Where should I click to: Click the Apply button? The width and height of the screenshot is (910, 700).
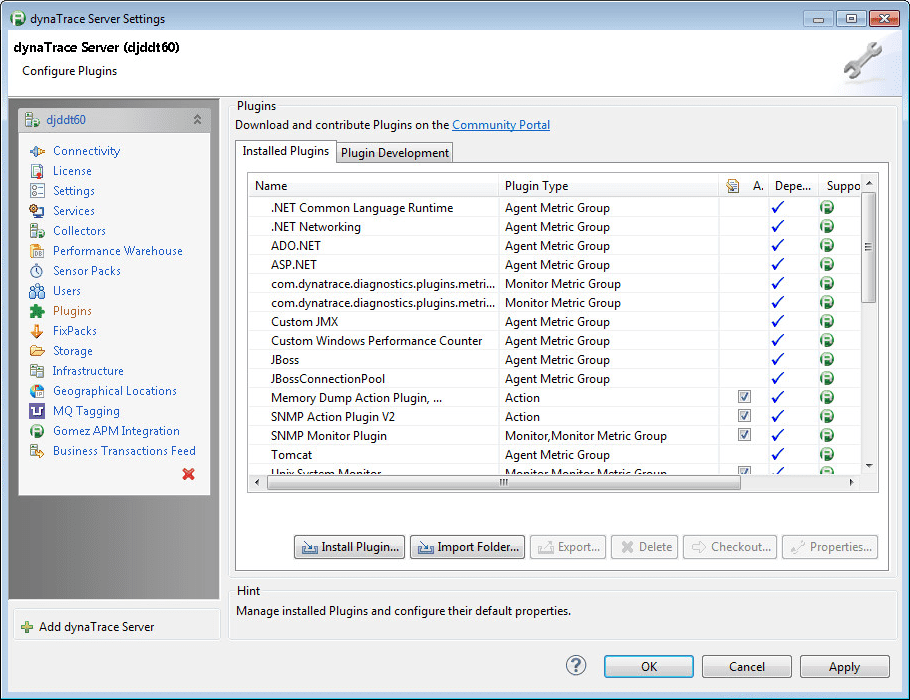tap(844, 666)
